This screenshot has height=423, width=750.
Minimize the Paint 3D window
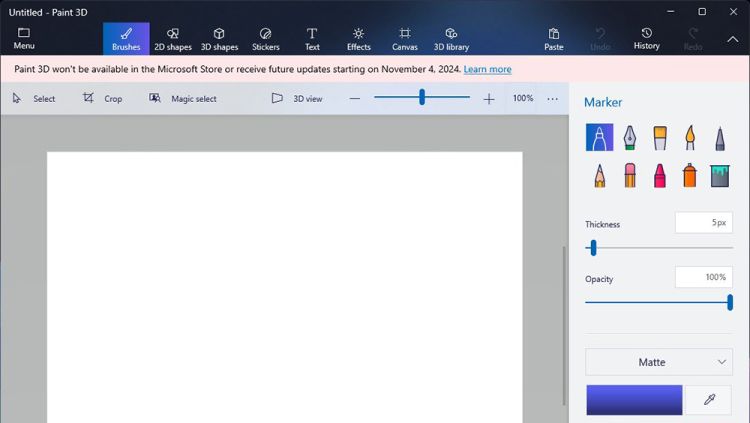point(671,11)
